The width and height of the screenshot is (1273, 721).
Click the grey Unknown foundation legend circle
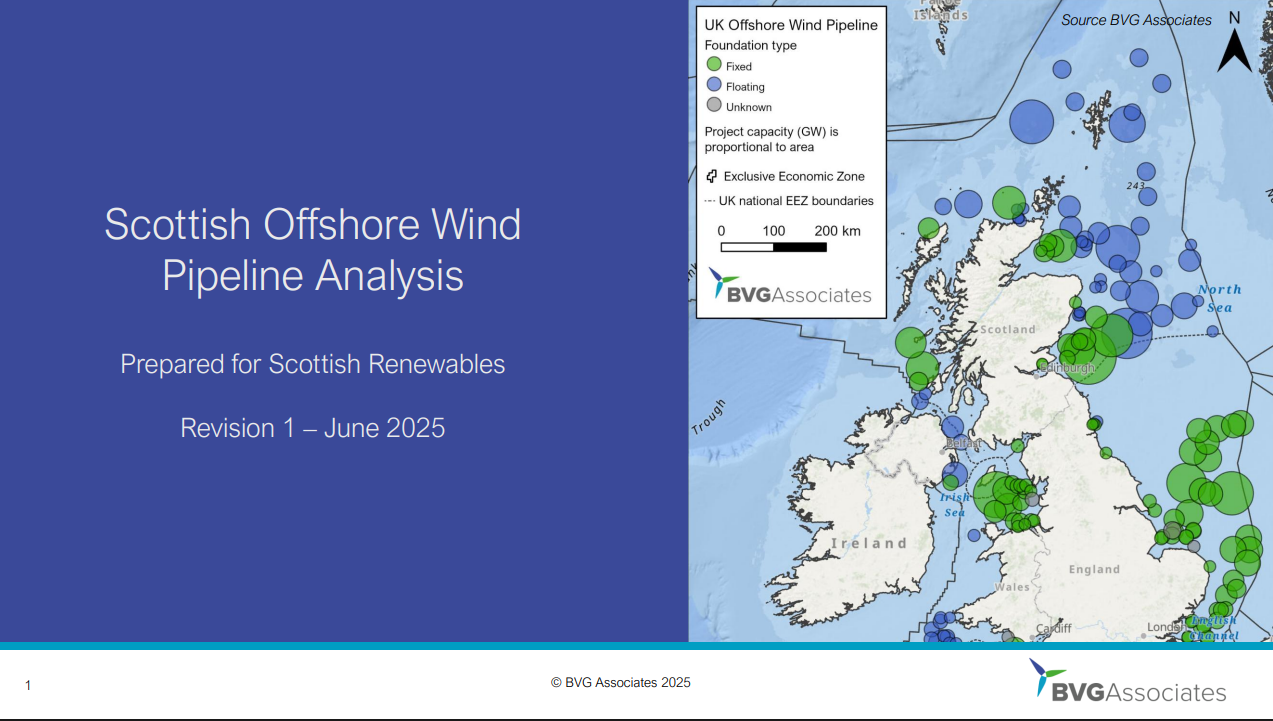713,105
